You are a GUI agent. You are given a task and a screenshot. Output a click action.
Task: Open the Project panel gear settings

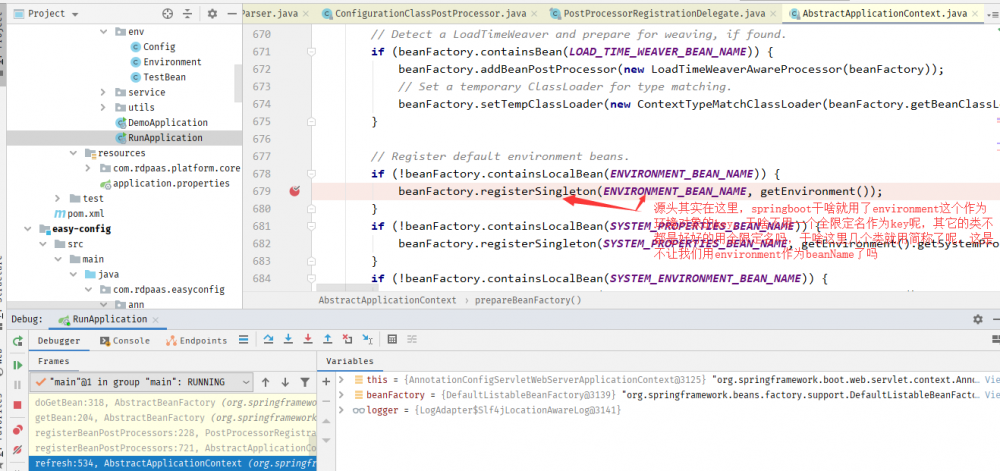[212, 13]
